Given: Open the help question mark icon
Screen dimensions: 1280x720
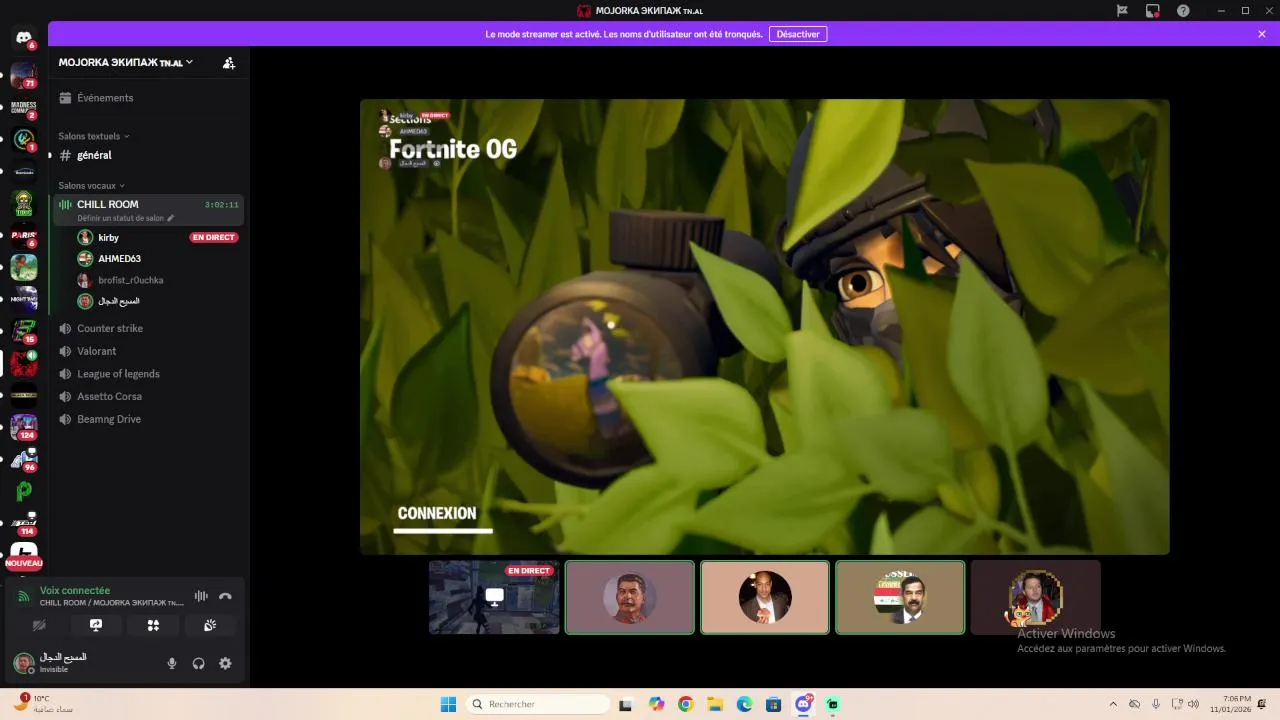Looking at the screenshot, I should click(1183, 10).
